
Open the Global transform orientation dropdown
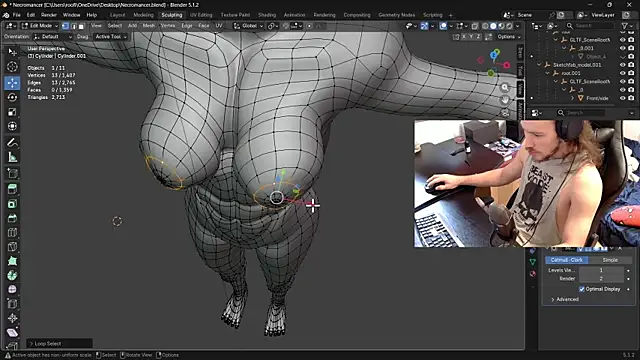249,26
